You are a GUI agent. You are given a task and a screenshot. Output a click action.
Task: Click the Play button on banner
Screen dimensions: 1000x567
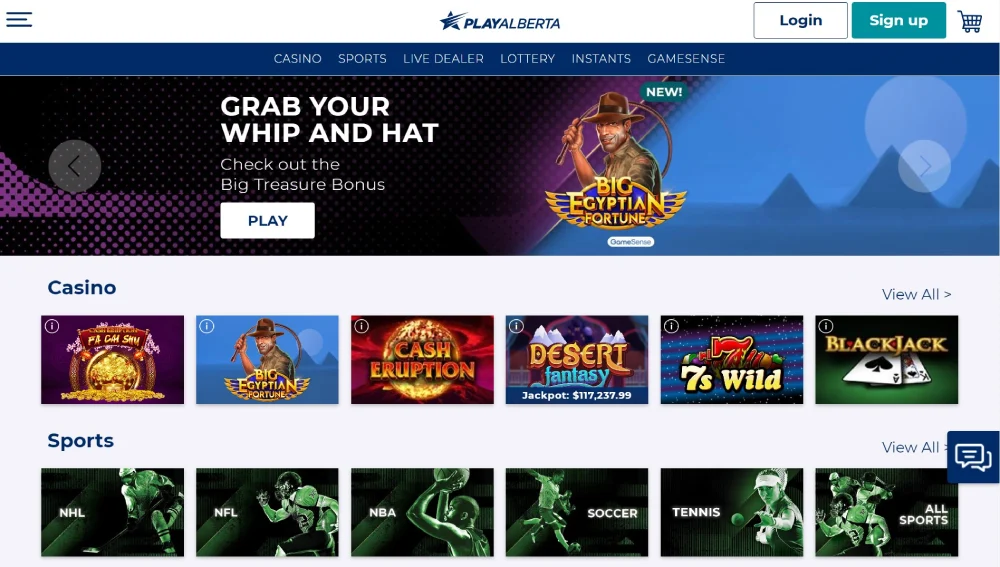click(267, 221)
